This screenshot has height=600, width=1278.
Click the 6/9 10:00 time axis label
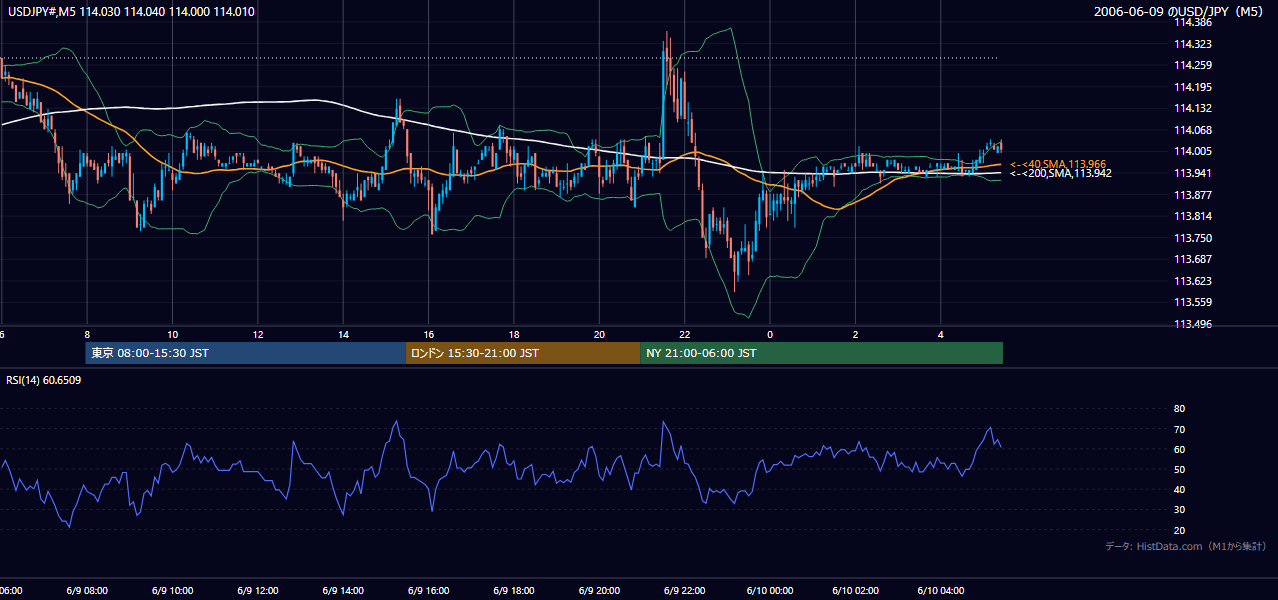click(x=172, y=591)
